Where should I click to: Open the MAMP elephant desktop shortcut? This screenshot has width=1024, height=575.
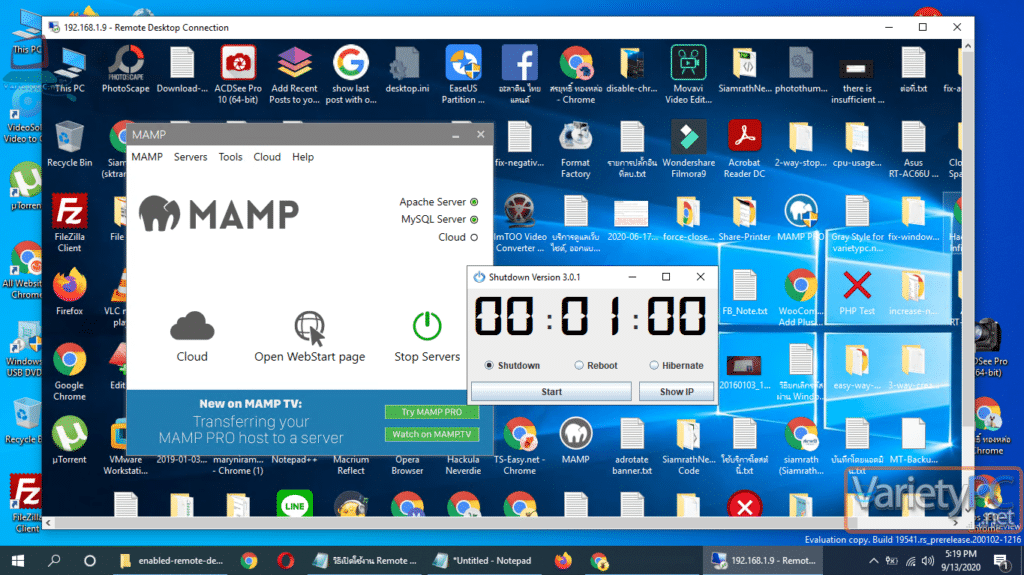[x=575, y=440]
